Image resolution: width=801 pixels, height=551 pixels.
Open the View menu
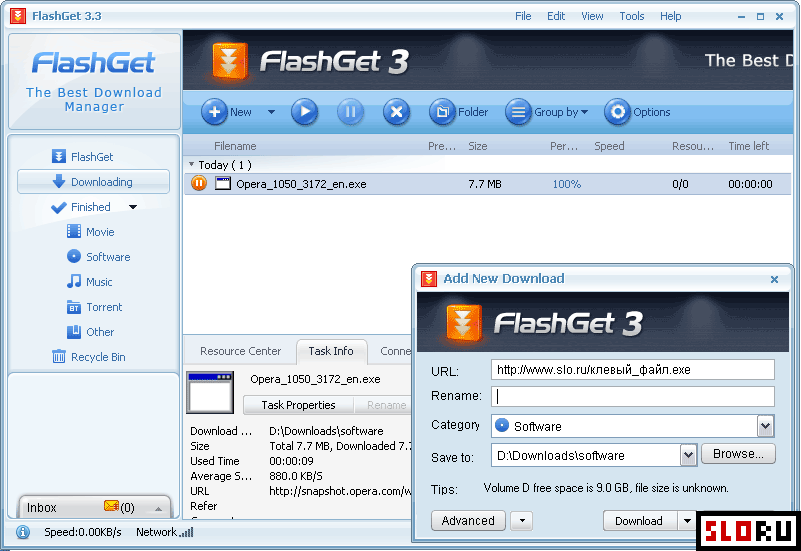tap(592, 16)
